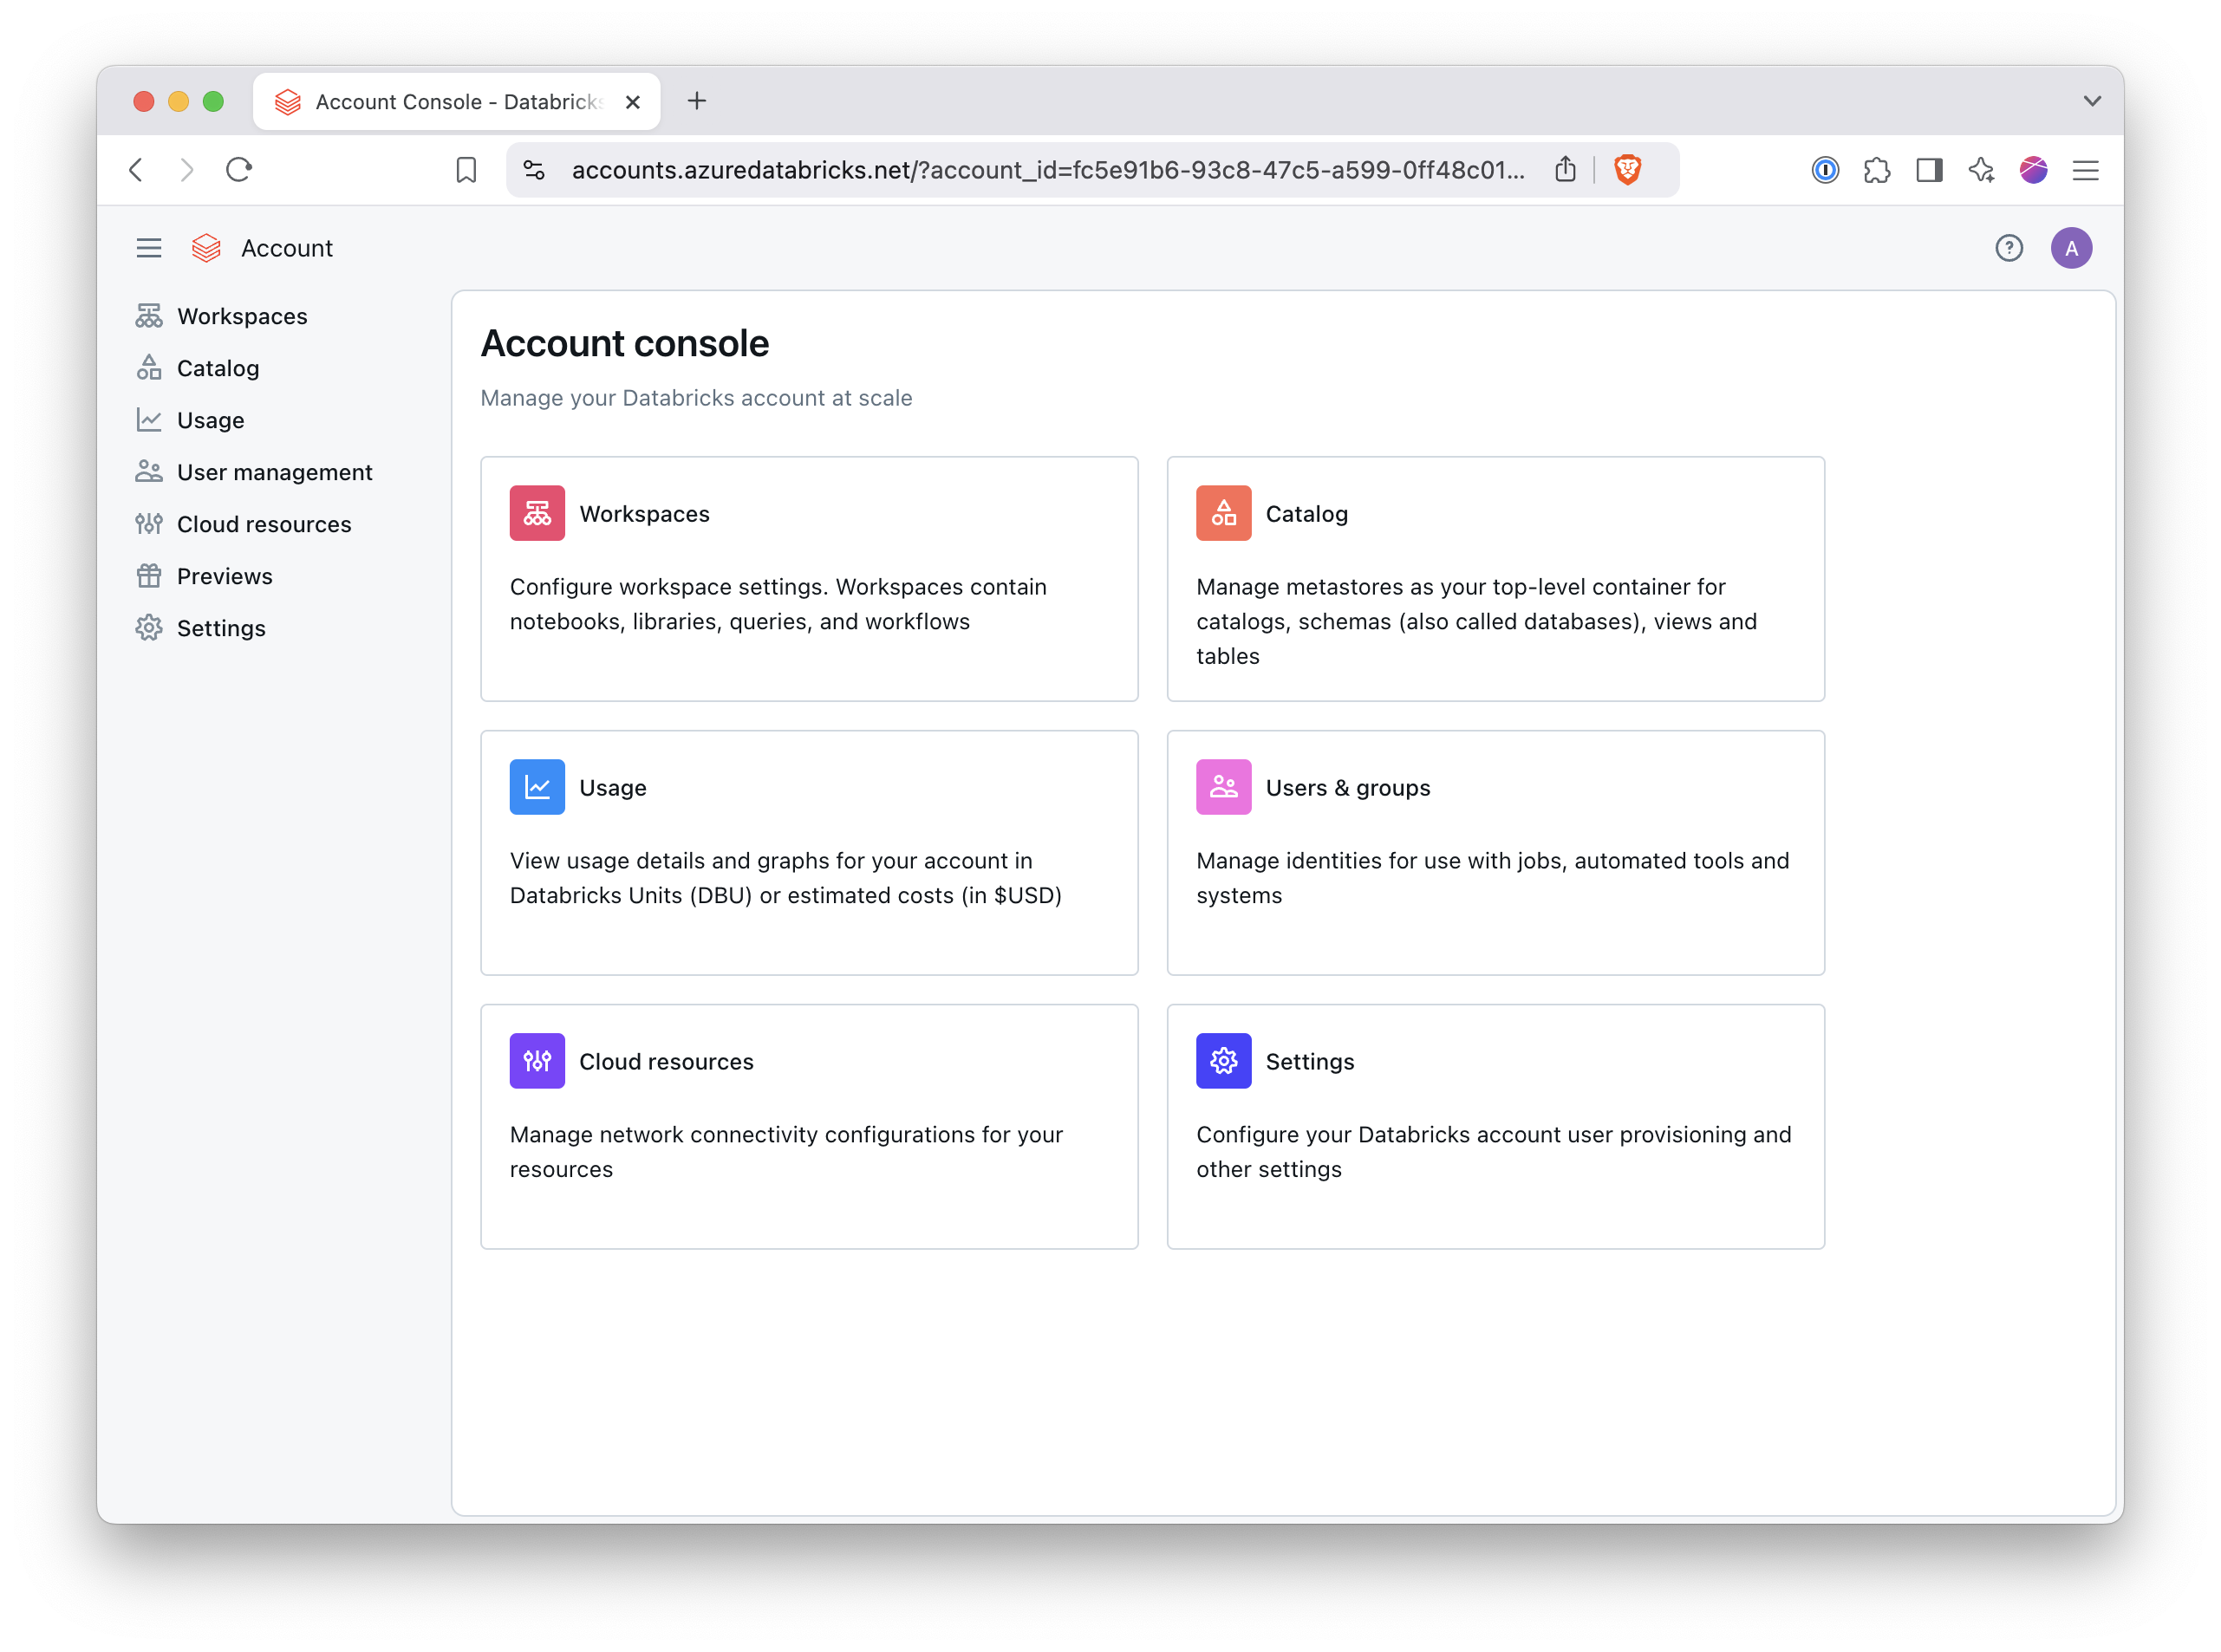Expand the tab search chevron
Screen dimensions: 2221x1652
pos(2091,101)
